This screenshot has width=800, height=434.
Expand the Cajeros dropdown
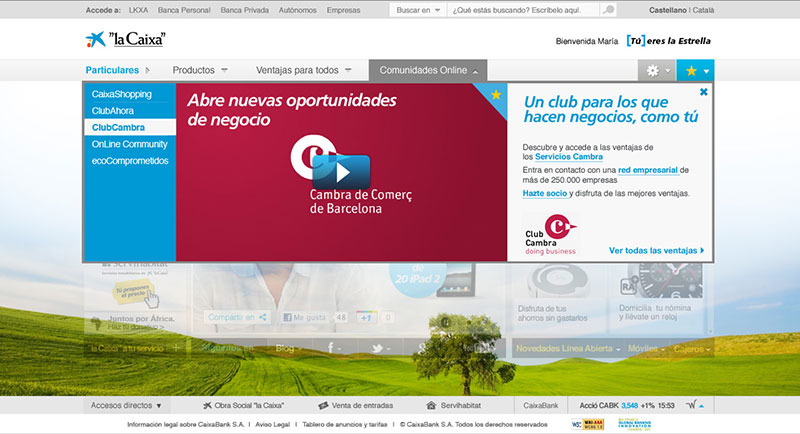click(692, 349)
